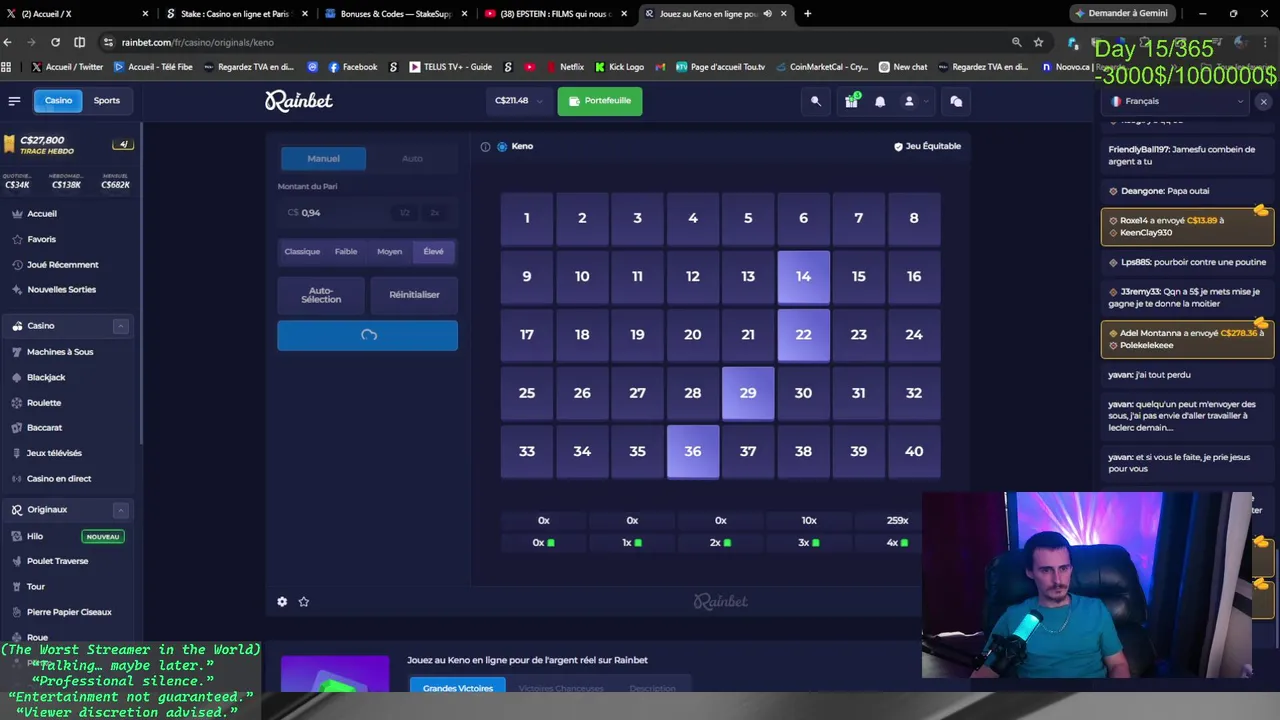Open the C$27,800 Tirage Hebdo banner
This screenshot has width=1280, height=720.
click(x=68, y=145)
